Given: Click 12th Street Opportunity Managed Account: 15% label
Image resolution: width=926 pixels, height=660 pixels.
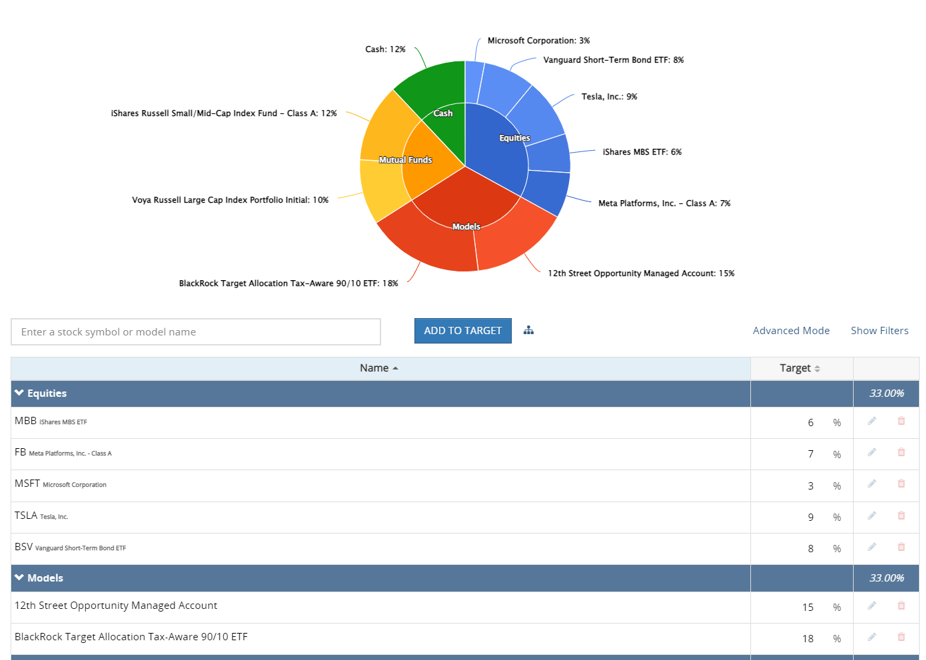Looking at the screenshot, I should coord(641,273).
